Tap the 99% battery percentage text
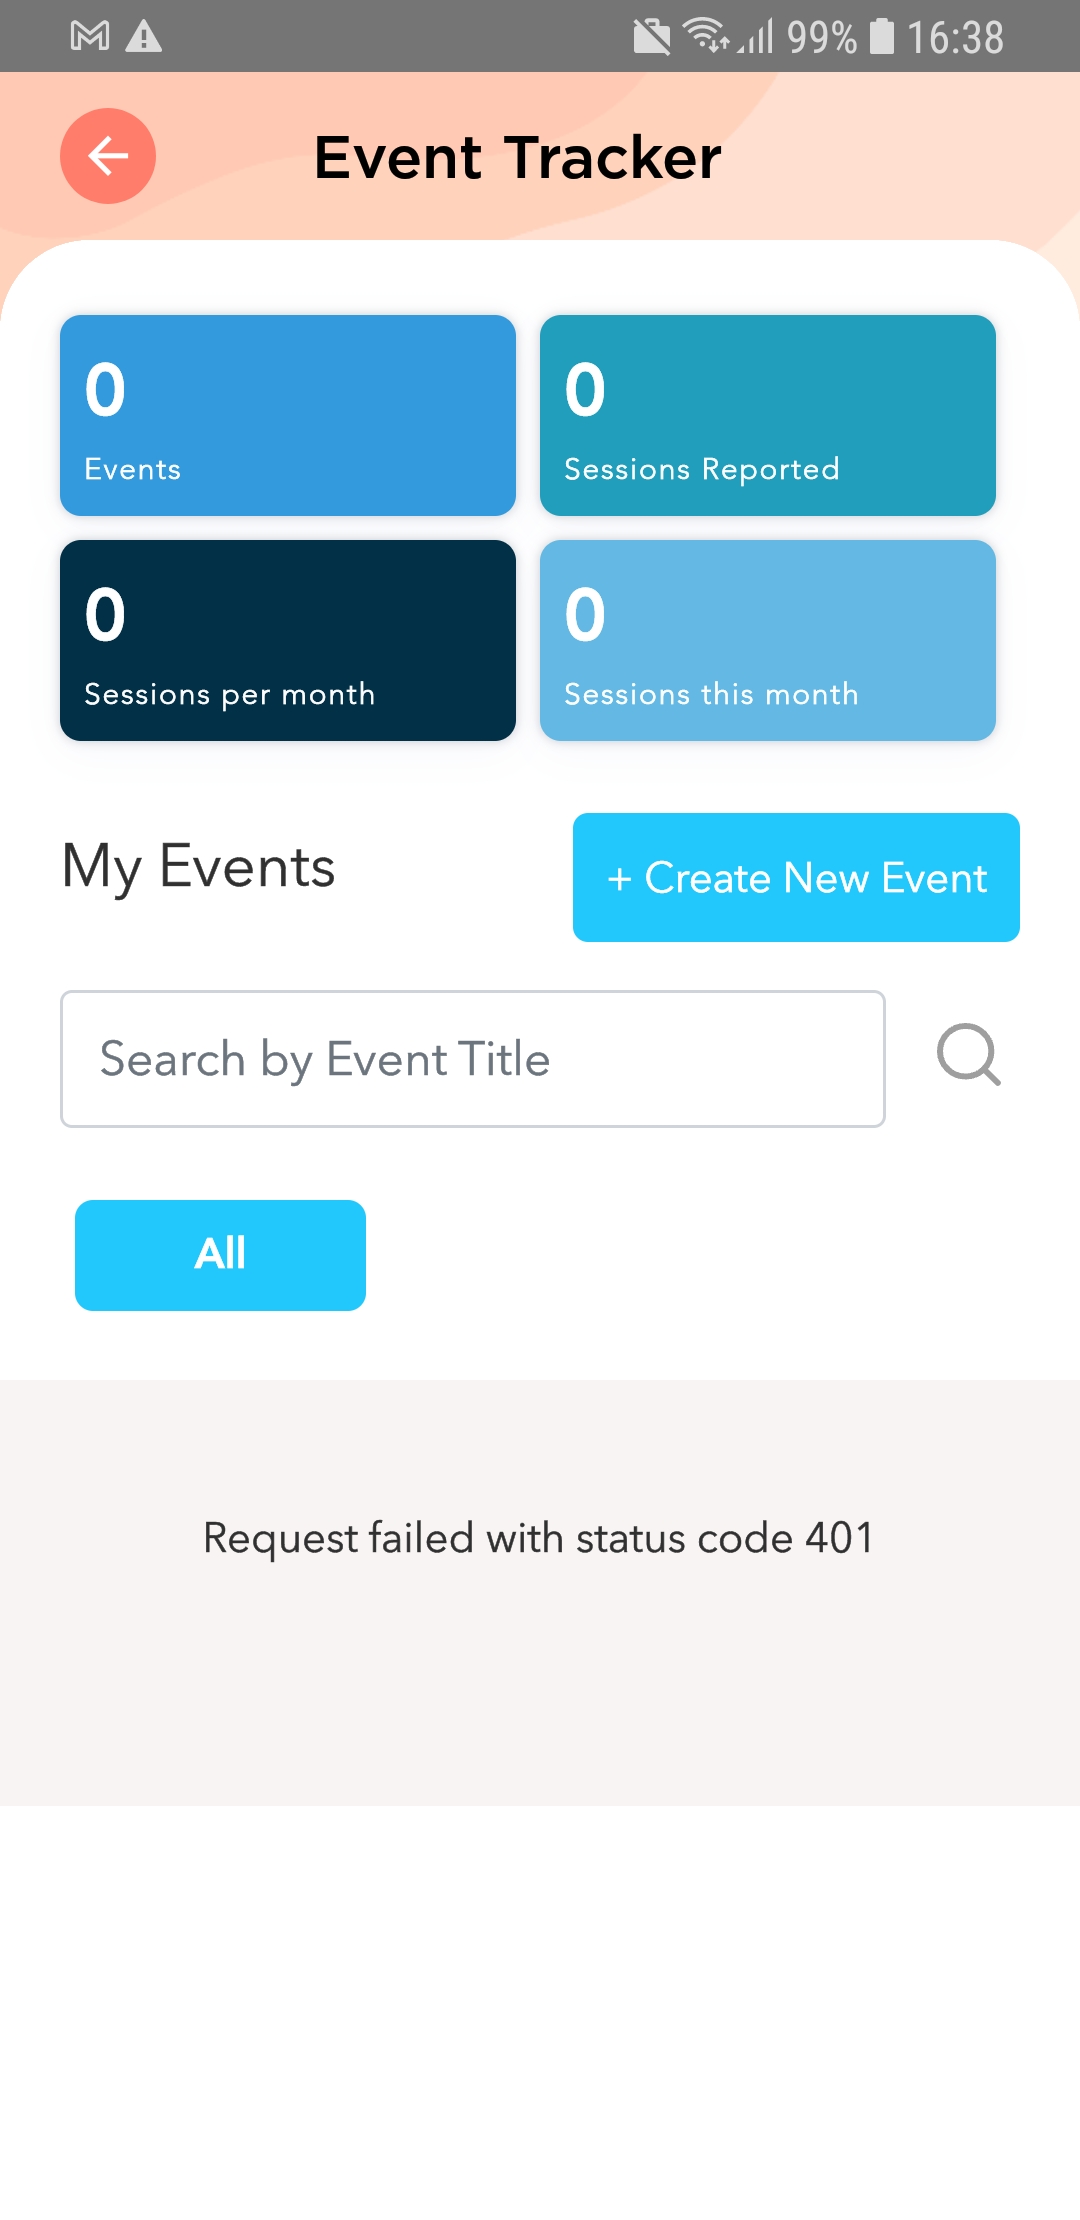This screenshot has height=2220, width=1080. pos(822,38)
